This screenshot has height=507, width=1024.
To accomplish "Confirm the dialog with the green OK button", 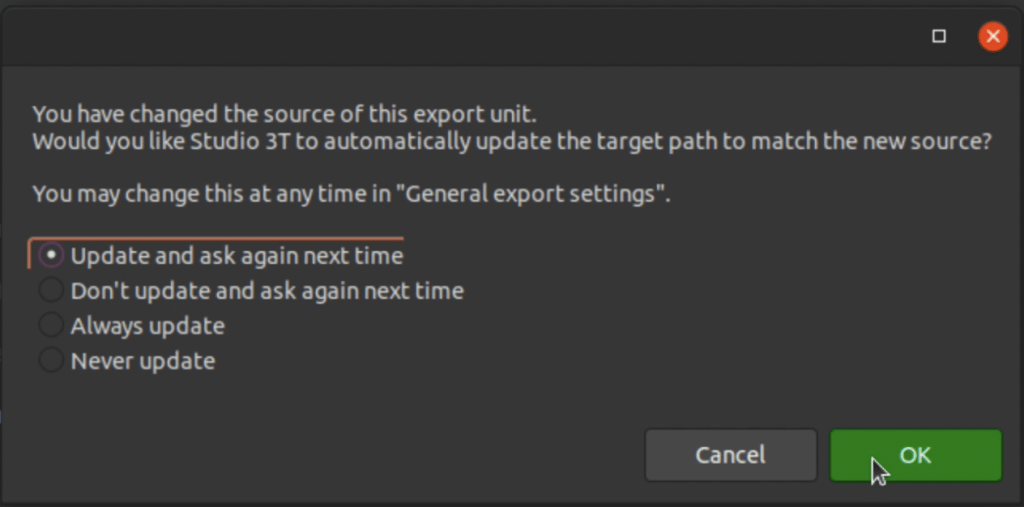I will [x=916, y=455].
